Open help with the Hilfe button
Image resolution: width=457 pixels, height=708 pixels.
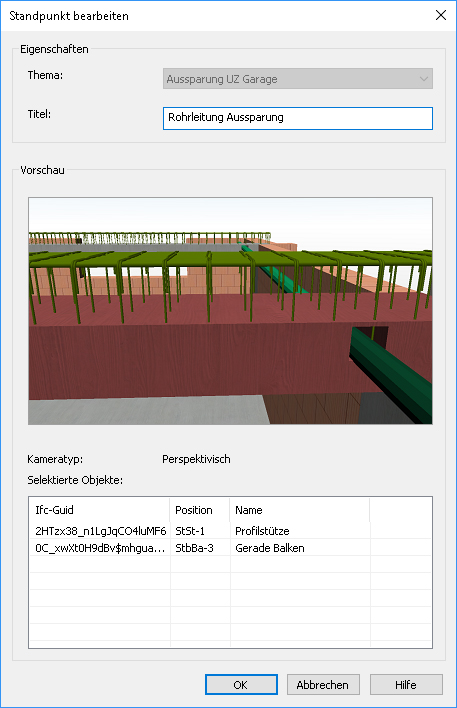point(406,685)
